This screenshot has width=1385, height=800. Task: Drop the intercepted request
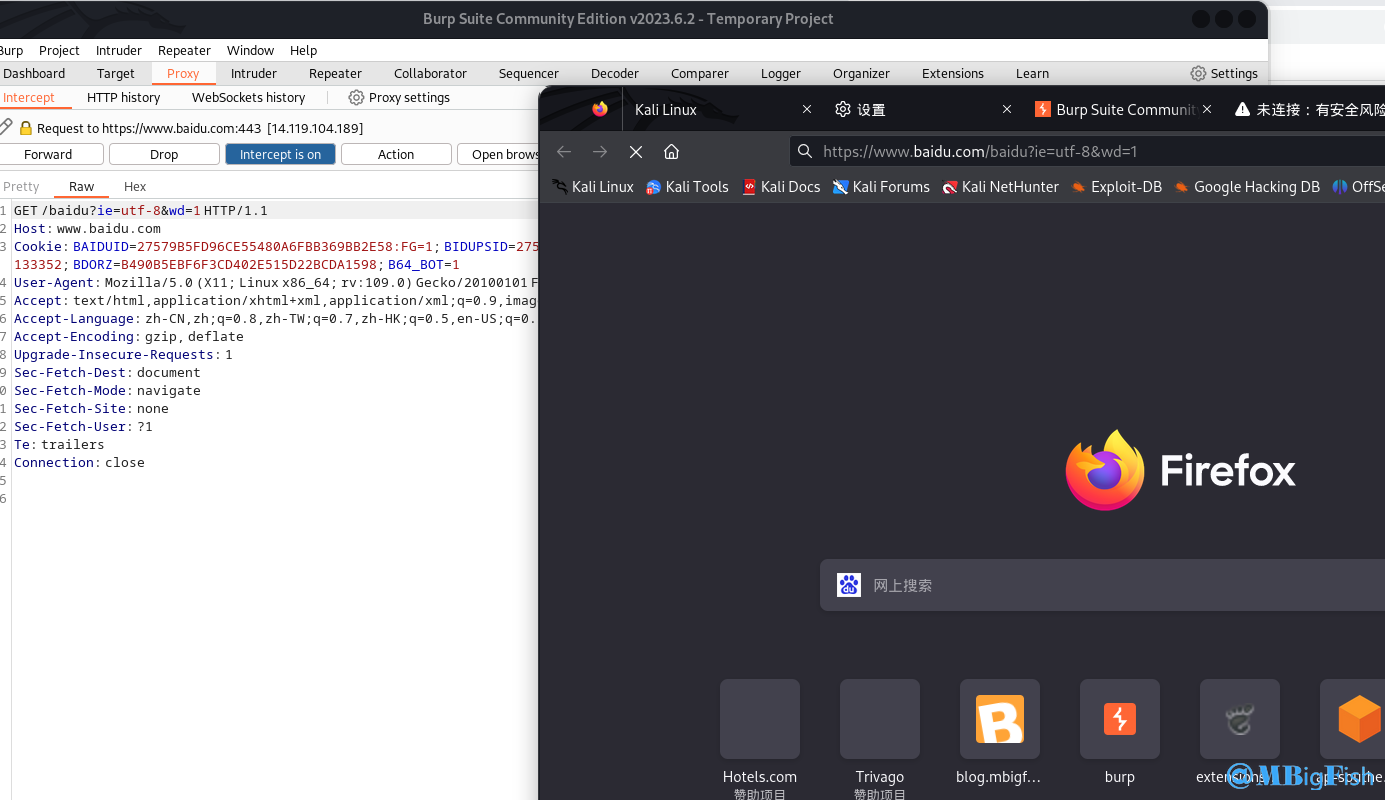point(164,154)
